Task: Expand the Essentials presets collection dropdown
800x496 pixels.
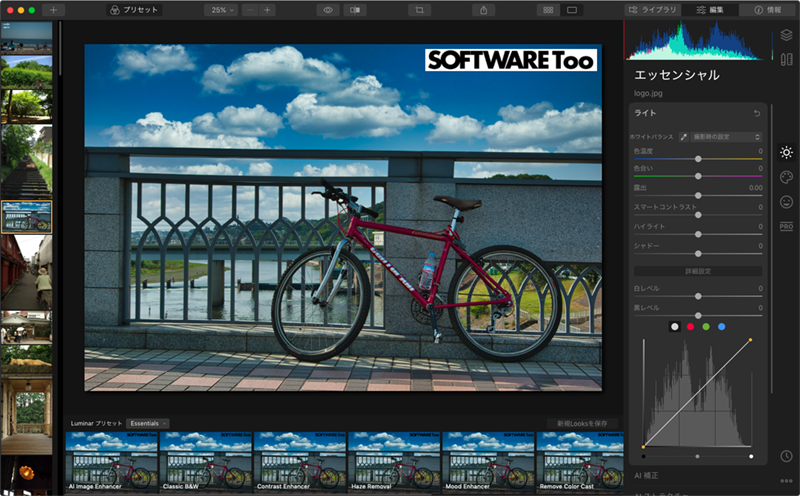Action: click(x=149, y=424)
